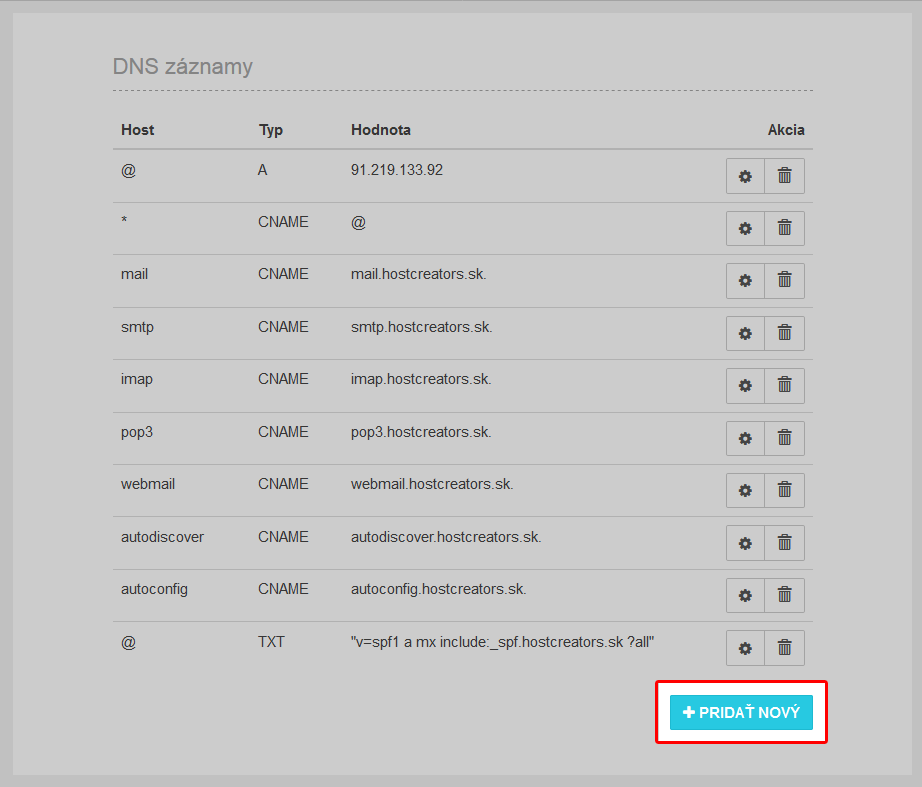Edit the autoconfig CNAME record
This screenshot has width=922, height=787.
pyautogui.click(x=745, y=595)
